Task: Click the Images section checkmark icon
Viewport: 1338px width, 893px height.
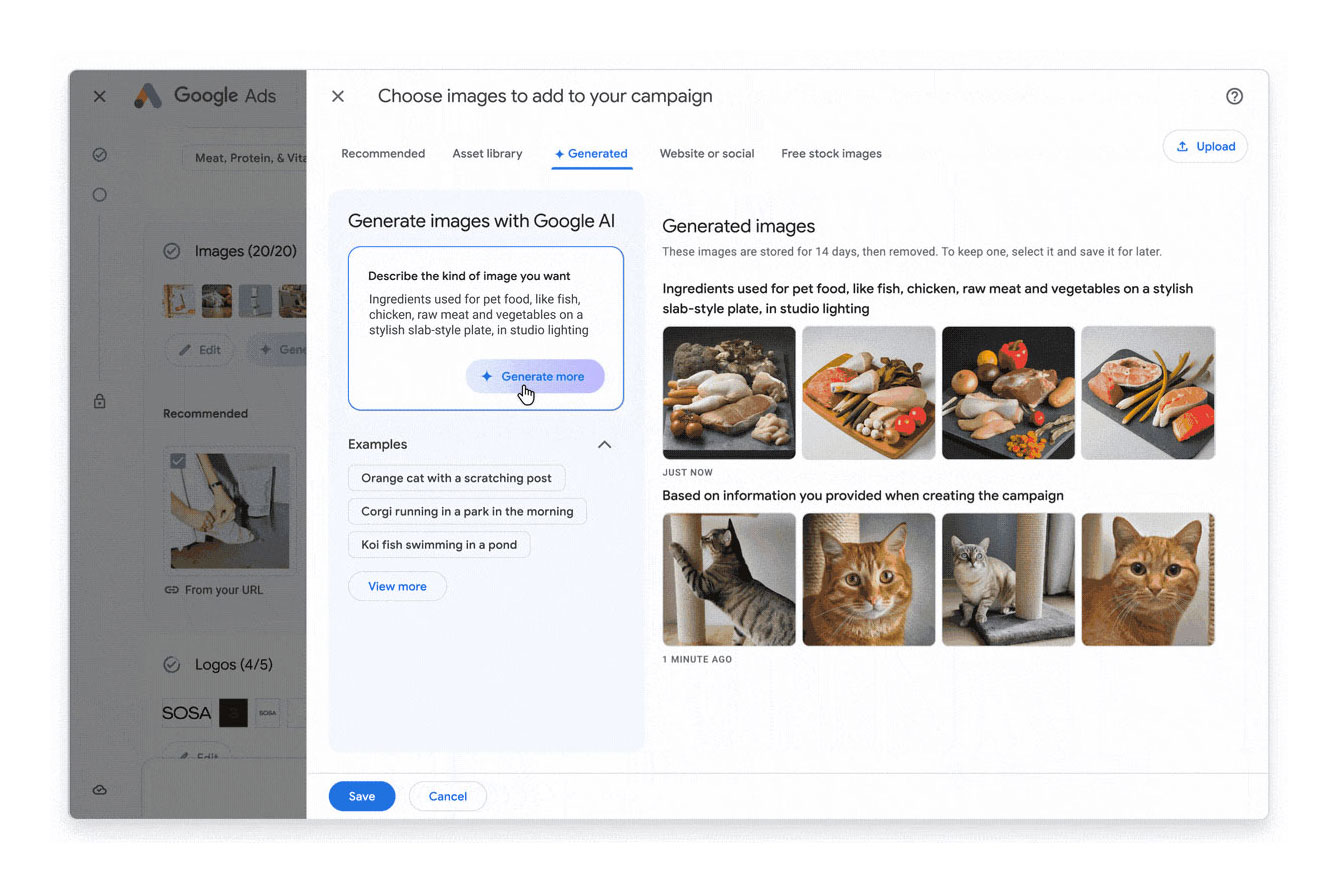Action: point(172,251)
